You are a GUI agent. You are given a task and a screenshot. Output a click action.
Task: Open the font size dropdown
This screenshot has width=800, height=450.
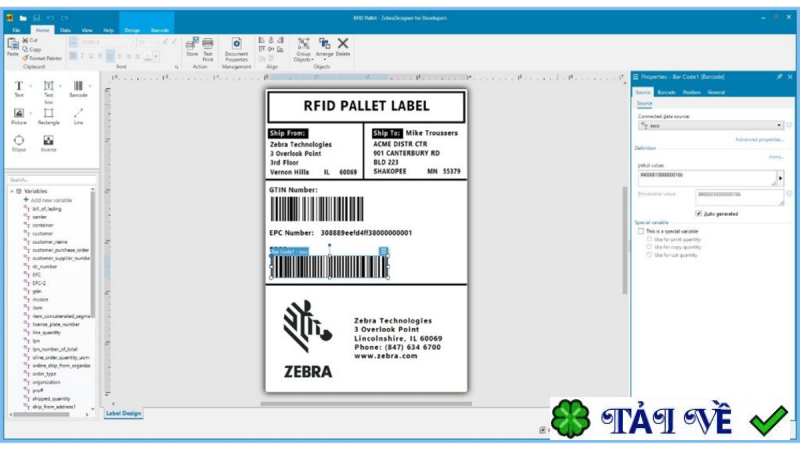click(156, 42)
